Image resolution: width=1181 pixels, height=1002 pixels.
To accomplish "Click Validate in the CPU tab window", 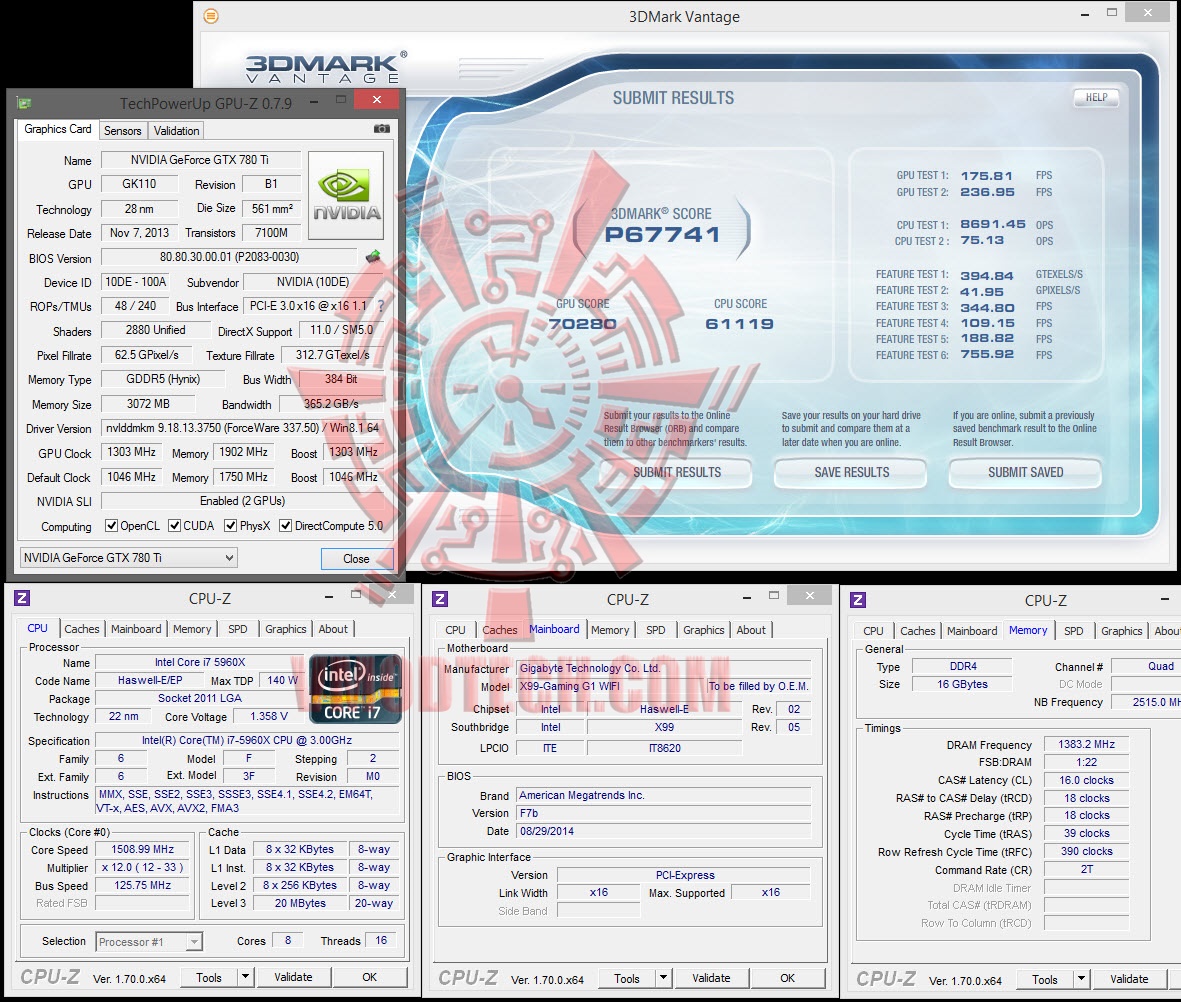I will [293, 977].
